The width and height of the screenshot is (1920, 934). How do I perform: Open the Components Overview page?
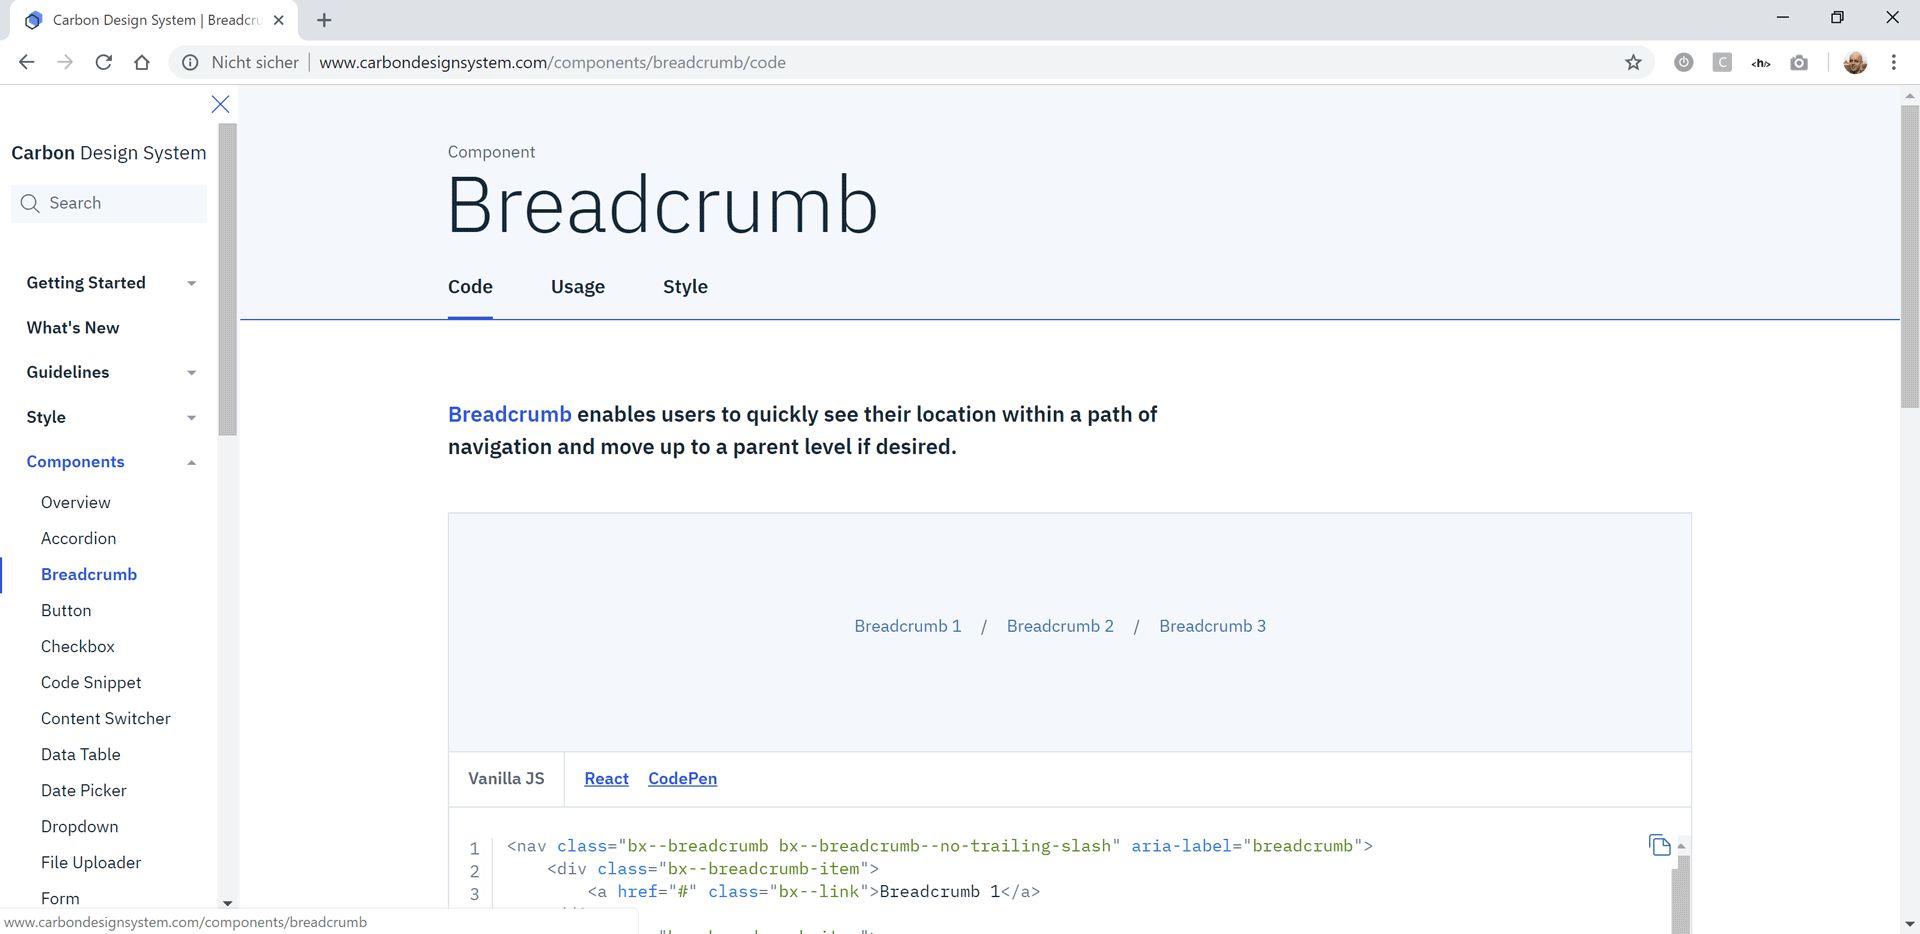[76, 502]
